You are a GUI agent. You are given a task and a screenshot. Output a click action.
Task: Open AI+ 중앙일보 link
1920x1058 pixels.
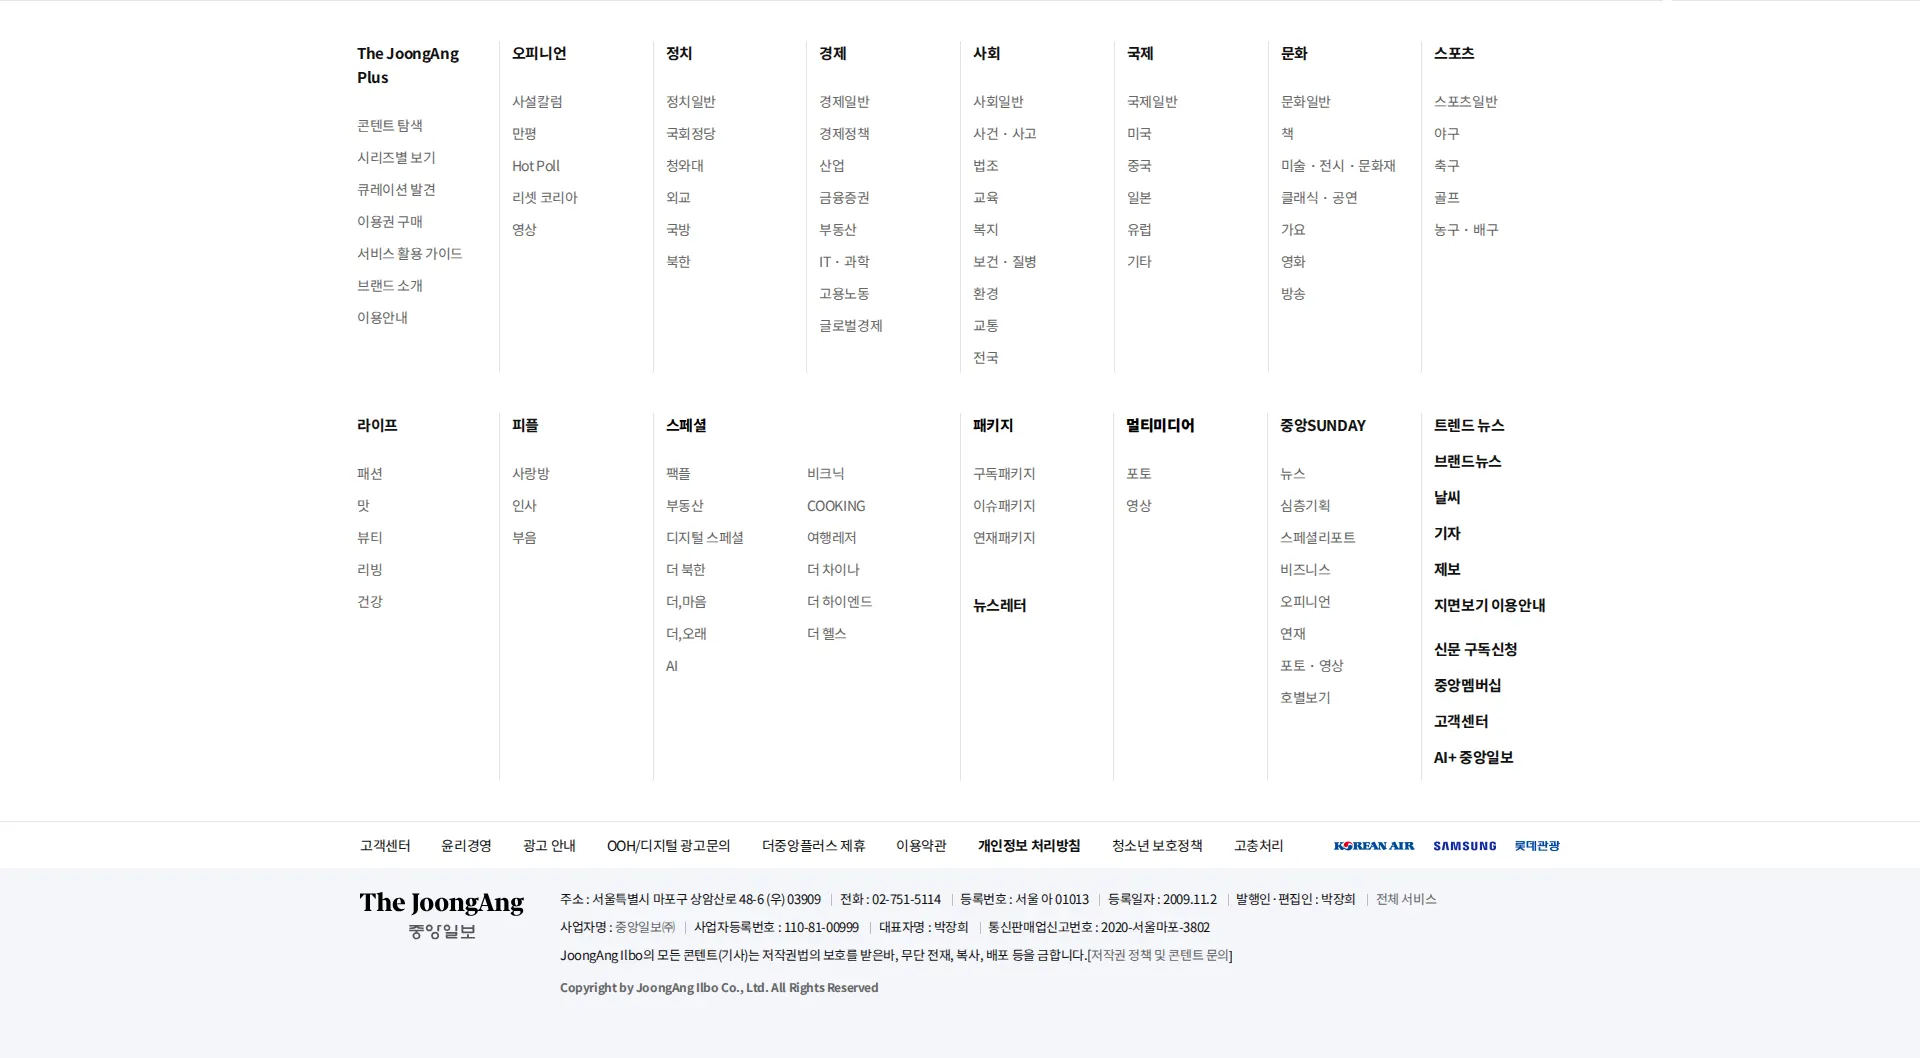(1474, 758)
